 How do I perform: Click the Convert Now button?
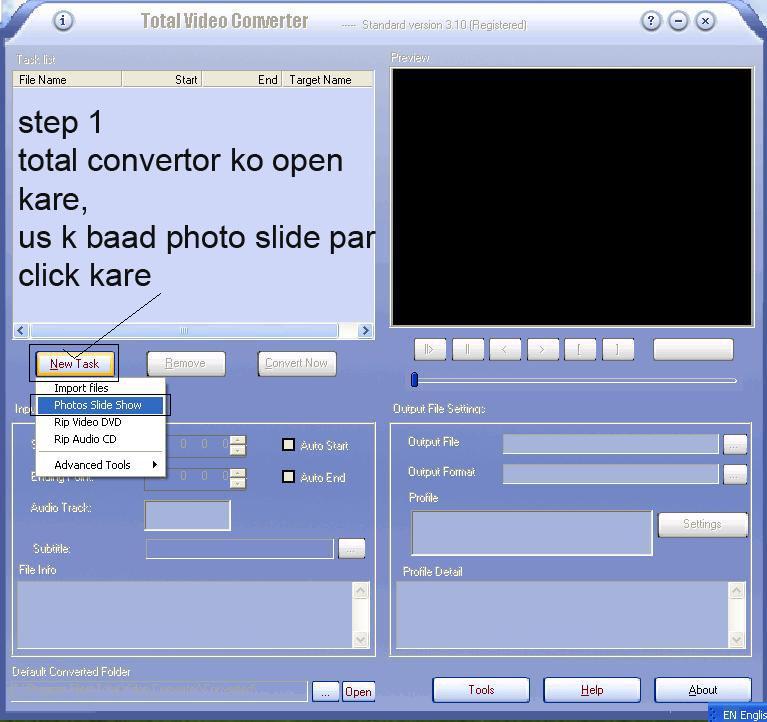point(296,363)
